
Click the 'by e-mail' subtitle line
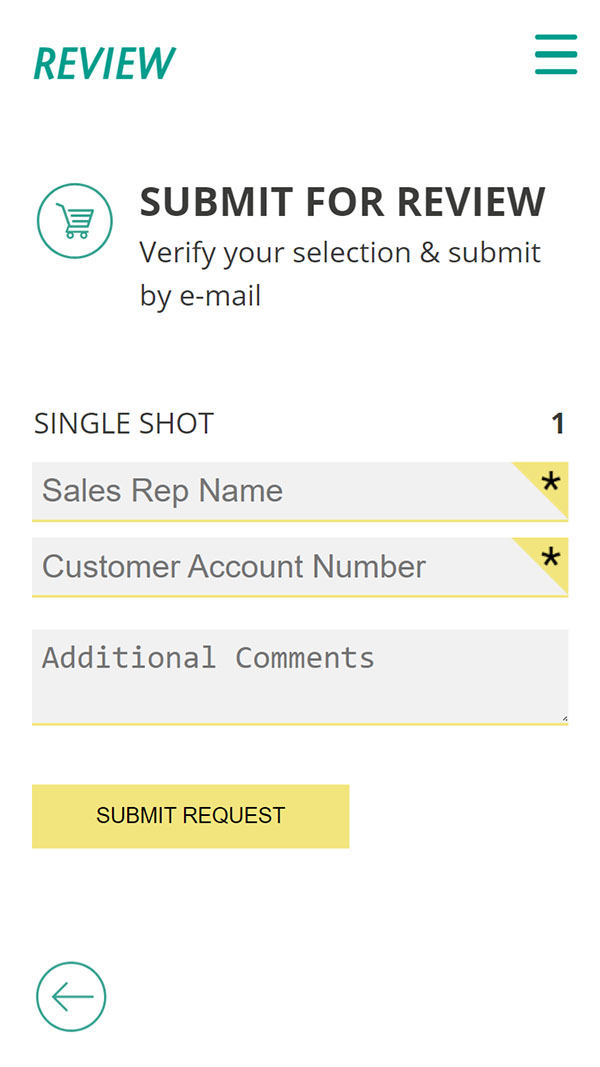(x=200, y=296)
